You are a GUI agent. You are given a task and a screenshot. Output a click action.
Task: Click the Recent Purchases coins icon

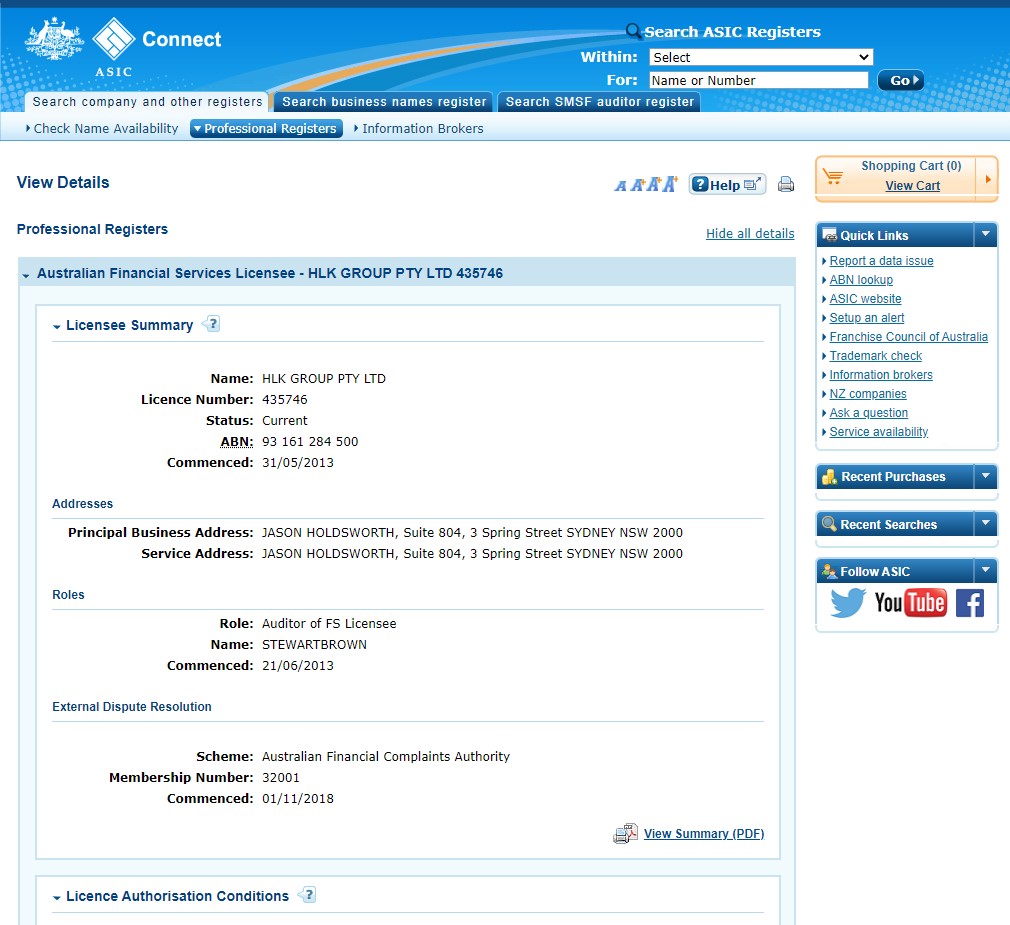[830, 477]
